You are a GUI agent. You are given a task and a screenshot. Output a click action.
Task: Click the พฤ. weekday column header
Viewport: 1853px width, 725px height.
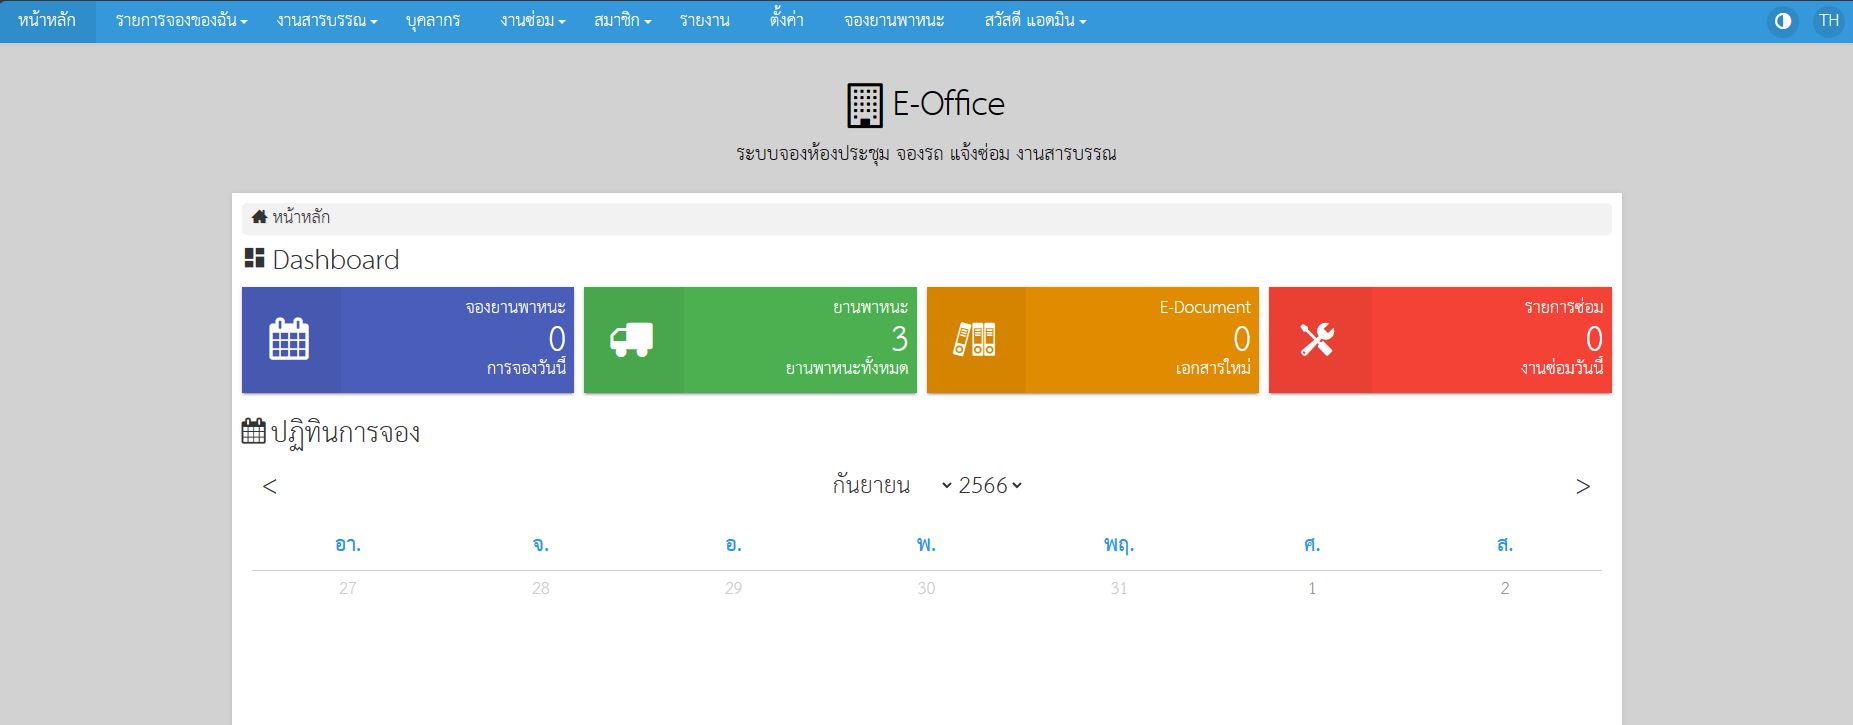coord(1119,545)
